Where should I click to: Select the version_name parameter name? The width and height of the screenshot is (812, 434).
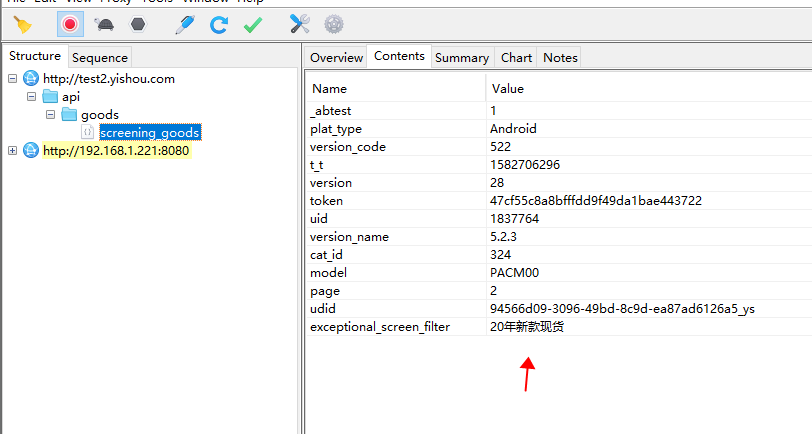pos(349,237)
